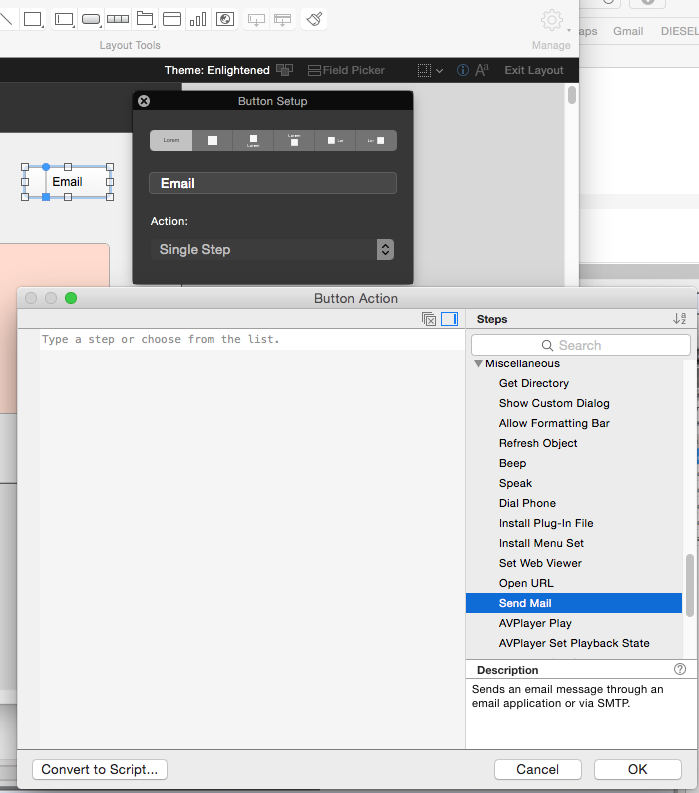699x793 pixels.
Task: Open the Manage gear menu
Action: point(552,21)
